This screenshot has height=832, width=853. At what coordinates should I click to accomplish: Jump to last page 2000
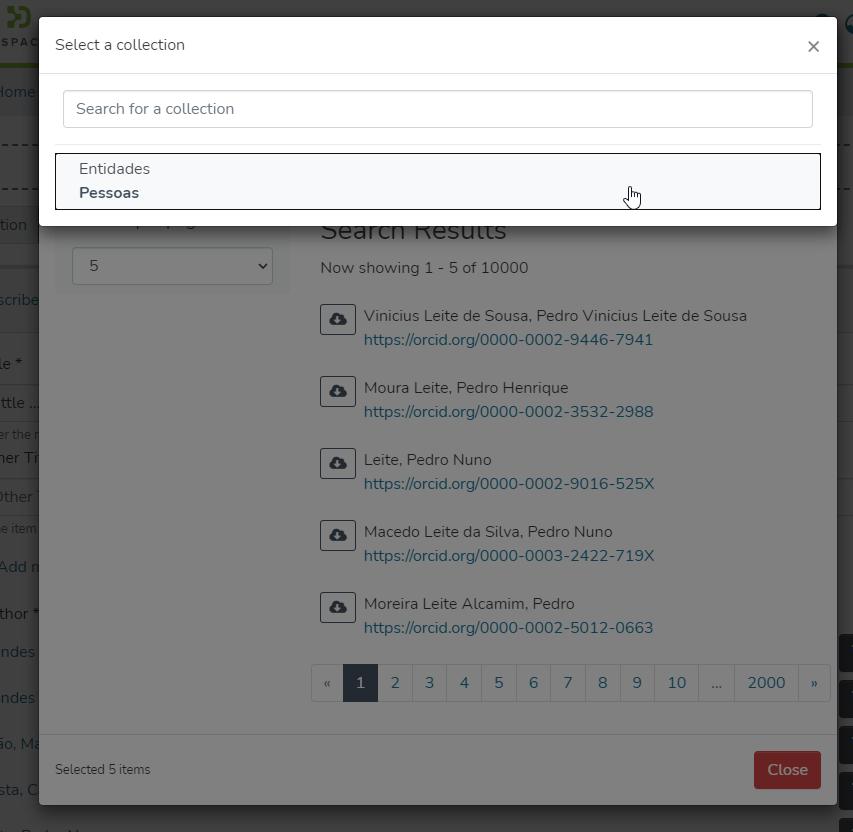pyautogui.click(x=766, y=683)
